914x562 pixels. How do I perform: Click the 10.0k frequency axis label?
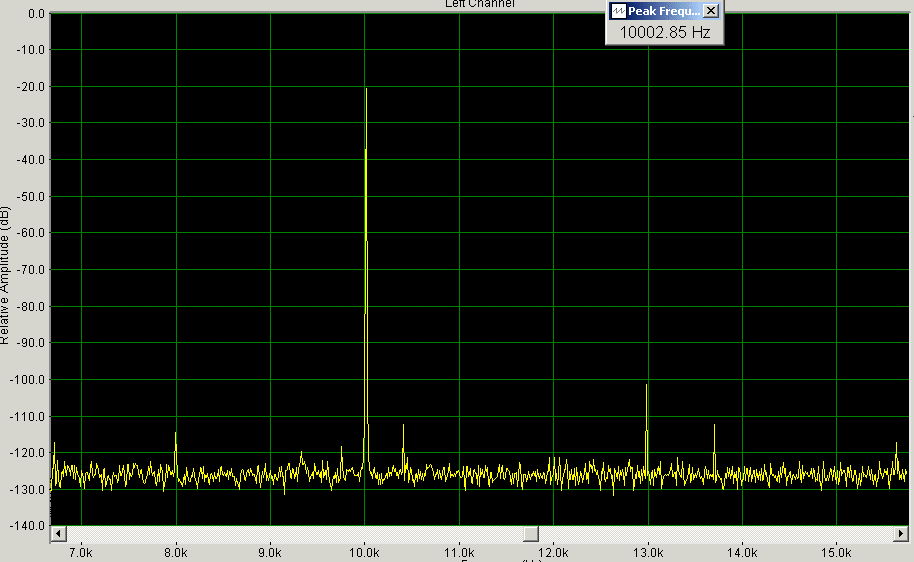point(364,551)
